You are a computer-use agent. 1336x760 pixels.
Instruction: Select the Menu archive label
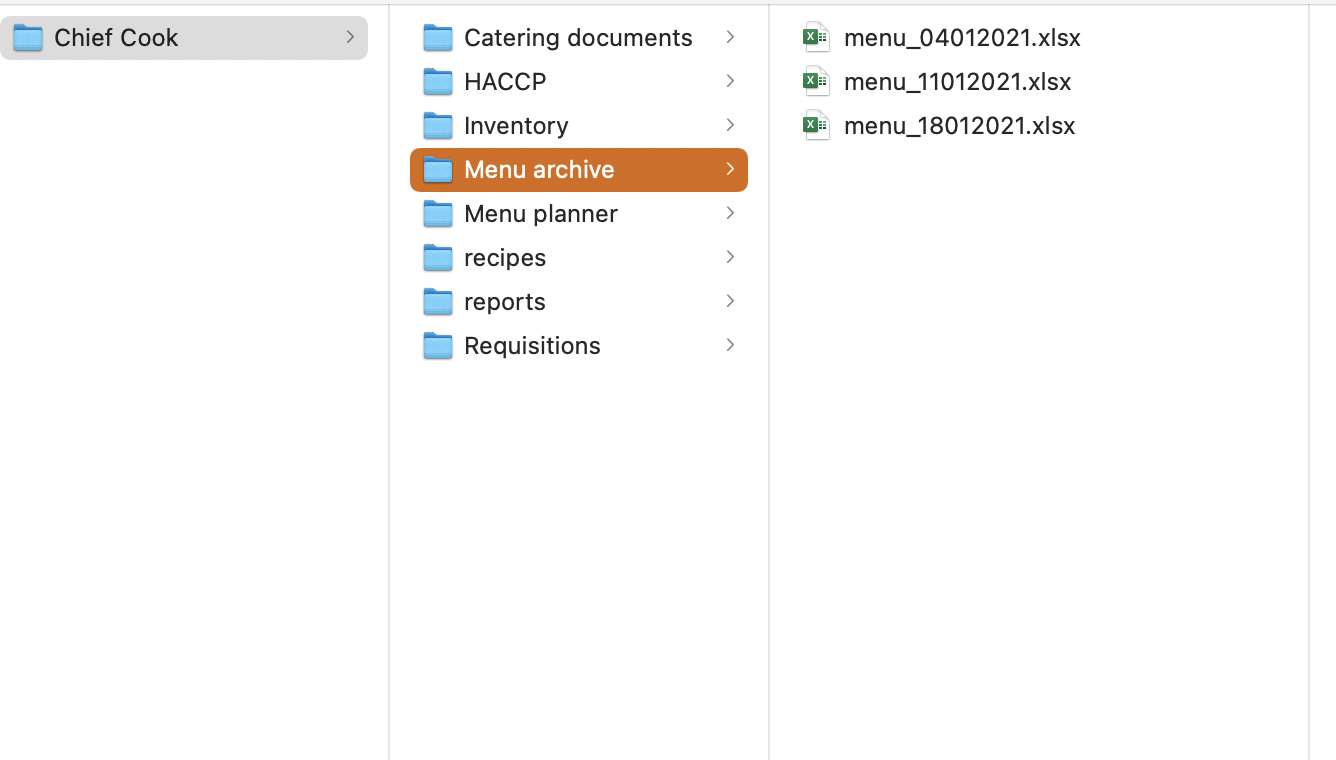pyautogui.click(x=539, y=170)
